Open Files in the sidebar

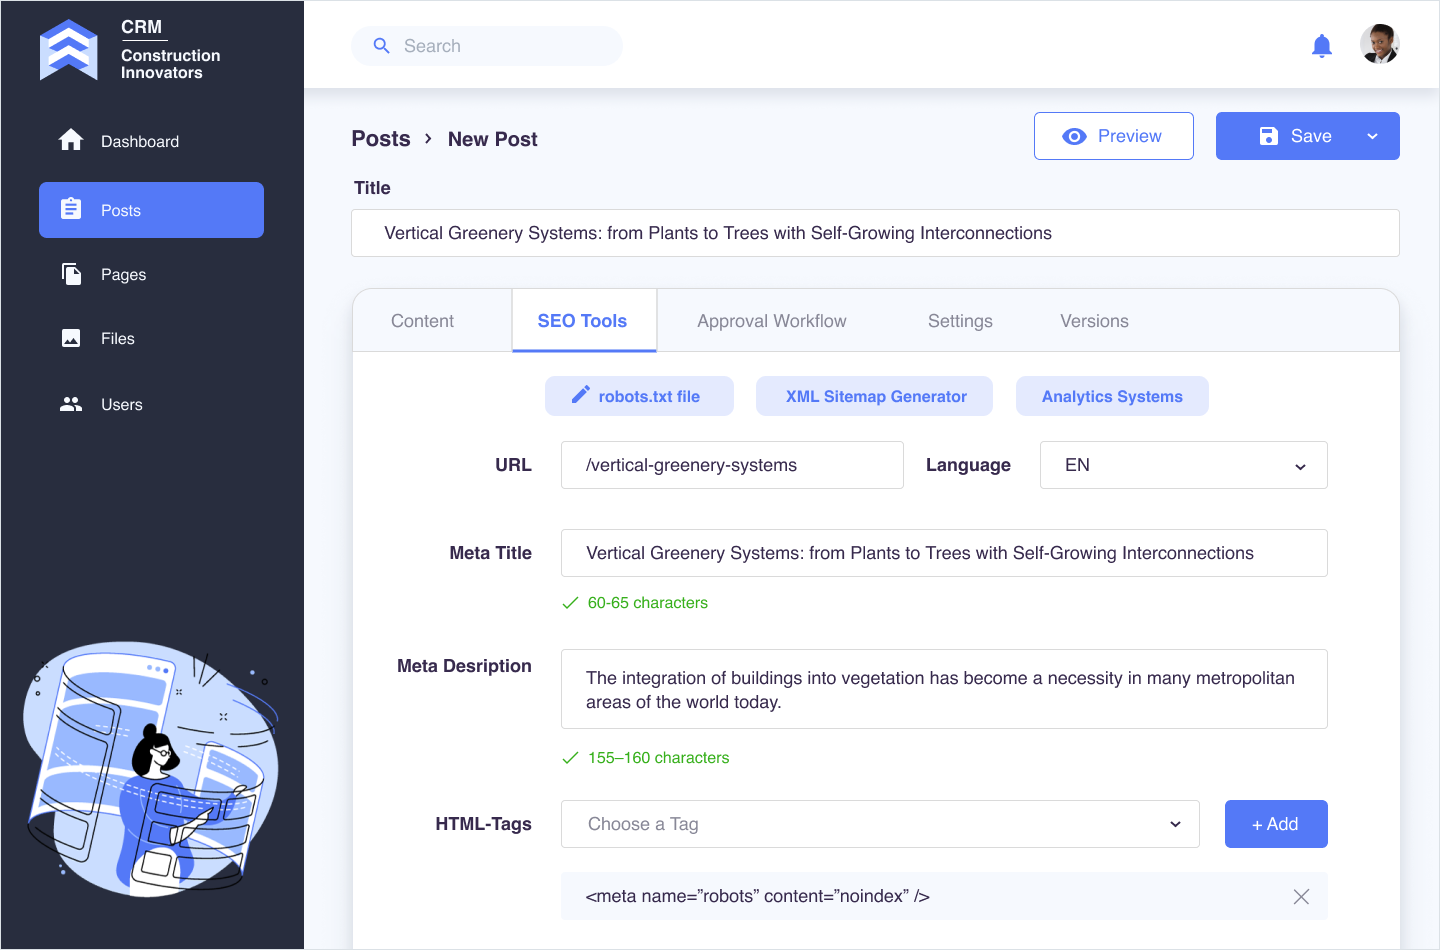pos(117,339)
